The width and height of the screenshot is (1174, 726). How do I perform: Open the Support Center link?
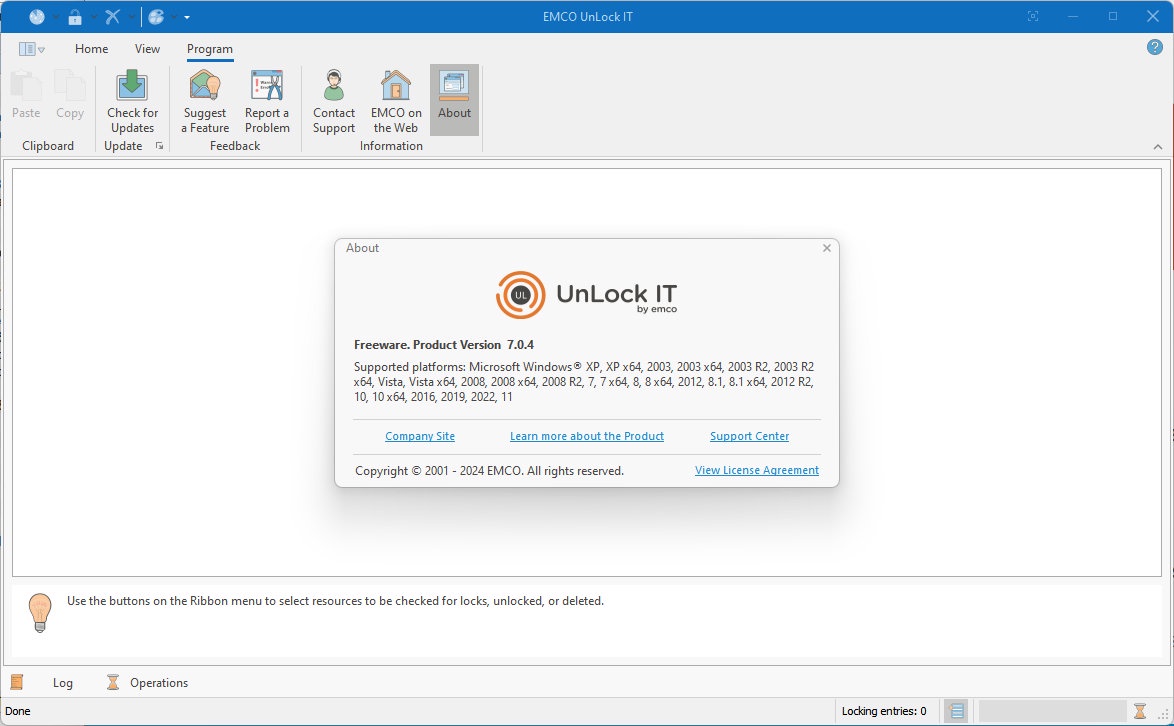749,436
